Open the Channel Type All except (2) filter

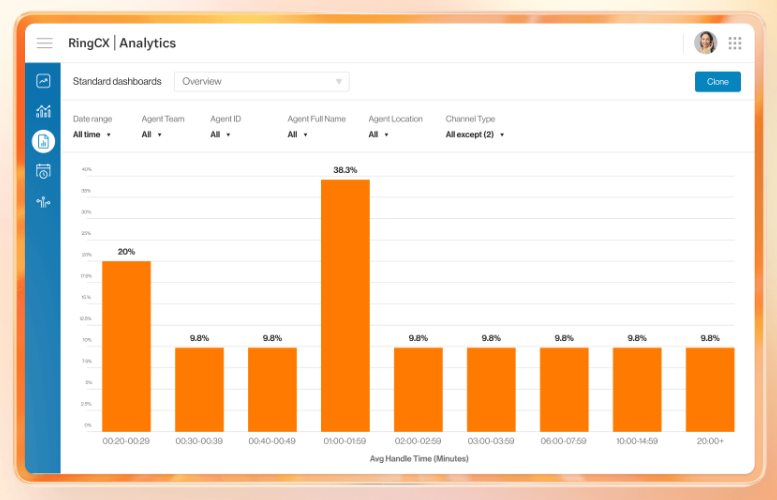pyautogui.click(x=475, y=134)
